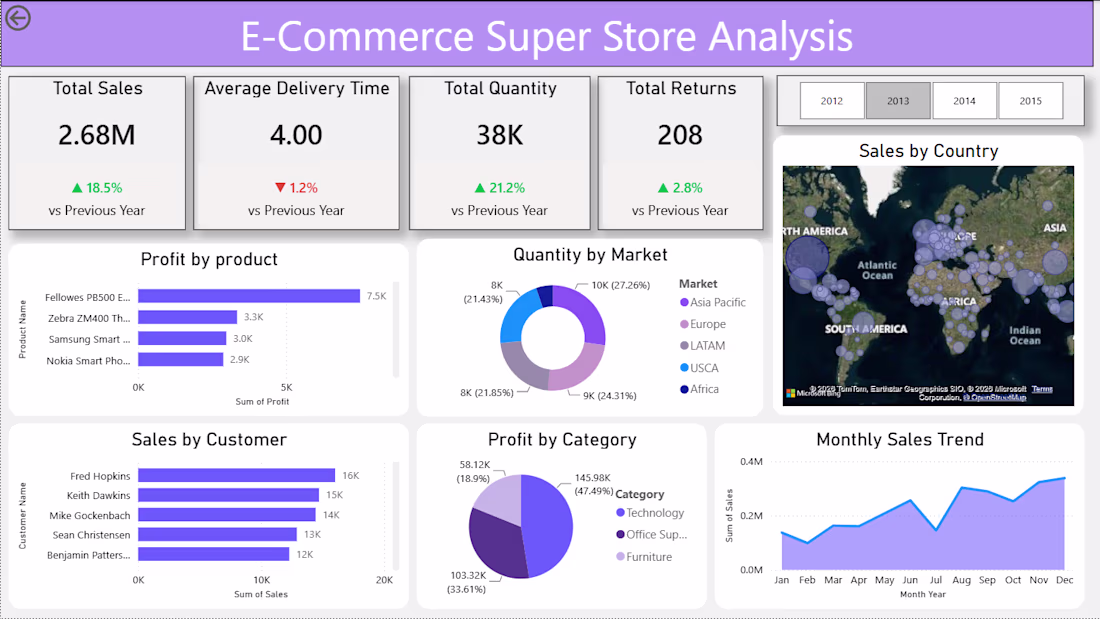
Task: Click the LATAM legend color dot
Action: pyautogui.click(x=684, y=345)
